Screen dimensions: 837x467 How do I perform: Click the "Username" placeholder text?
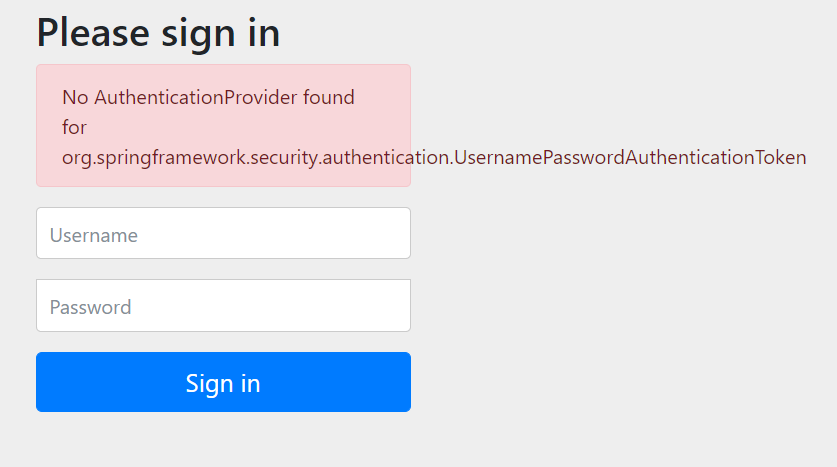pyautogui.click(x=93, y=235)
